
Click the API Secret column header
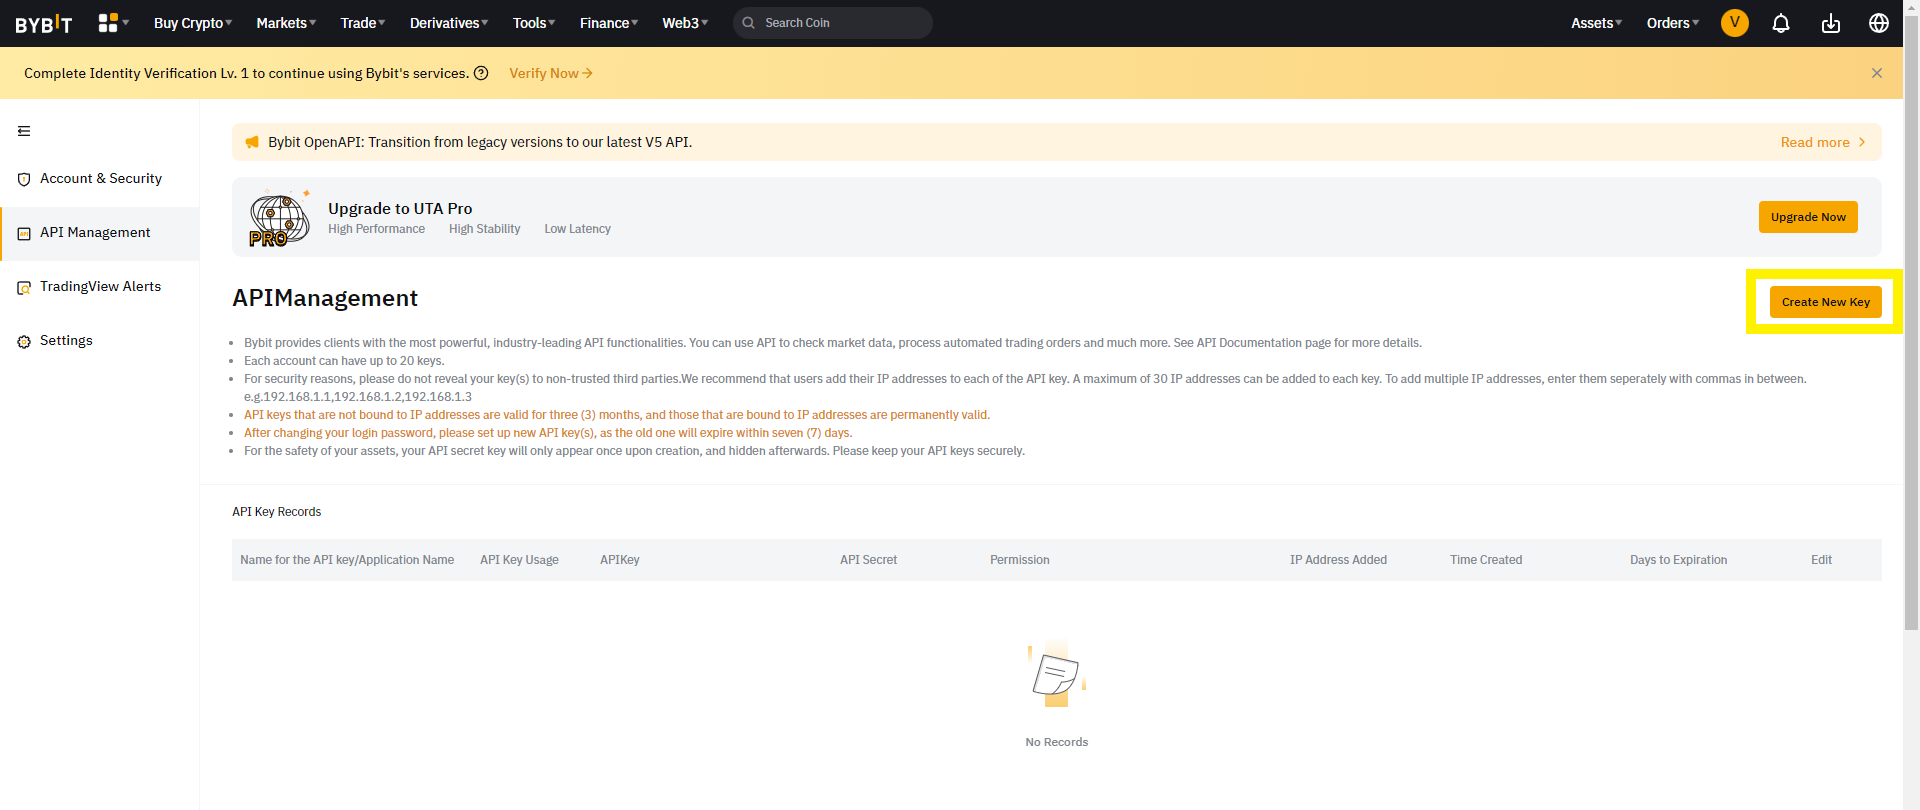click(x=868, y=560)
